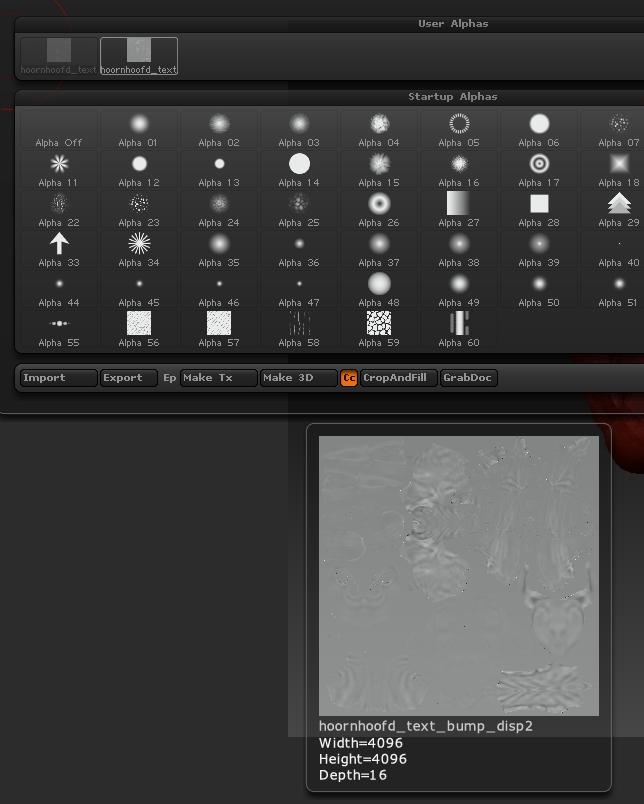
Task: Choose Alpha 47 alpha
Action: click(x=299, y=290)
